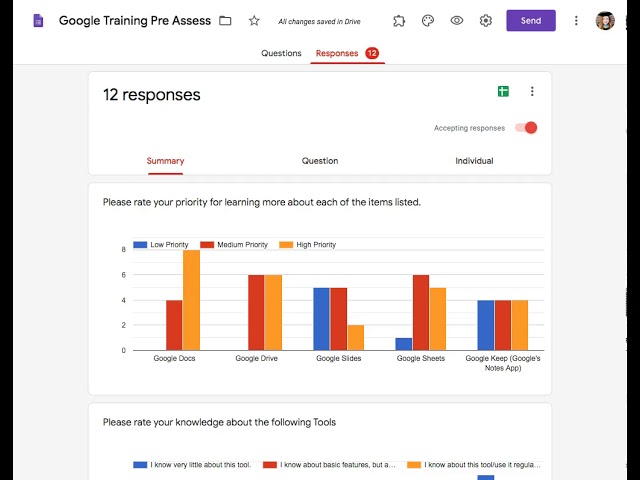Open the Summary view tab
The width and height of the screenshot is (640, 480).
165,161
